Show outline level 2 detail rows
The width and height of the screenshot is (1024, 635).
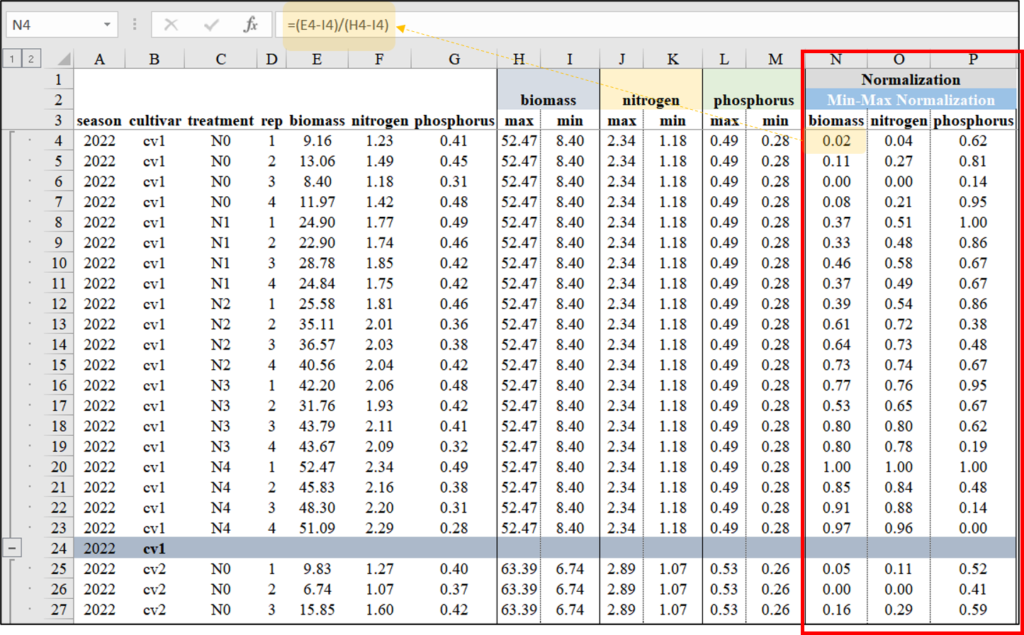(x=31, y=59)
